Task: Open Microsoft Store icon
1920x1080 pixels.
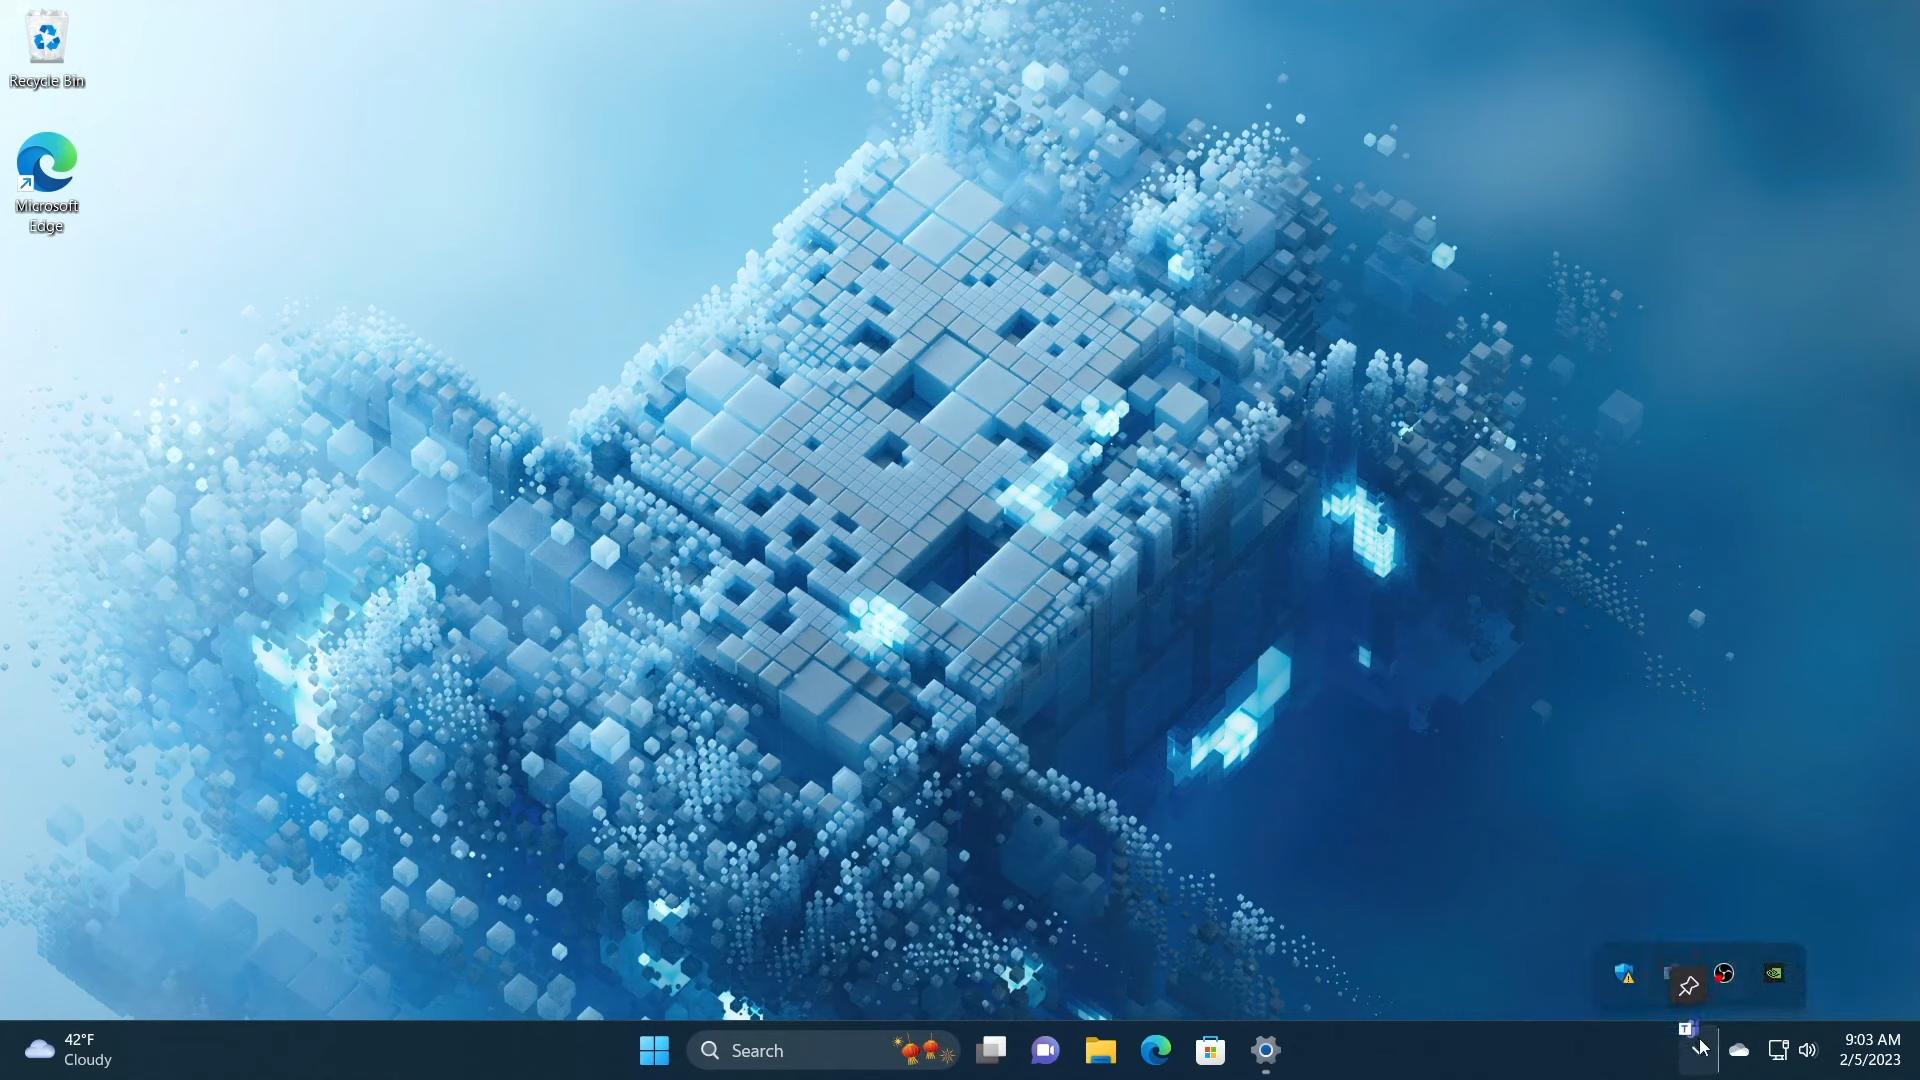Action: click(1209, 1050)
